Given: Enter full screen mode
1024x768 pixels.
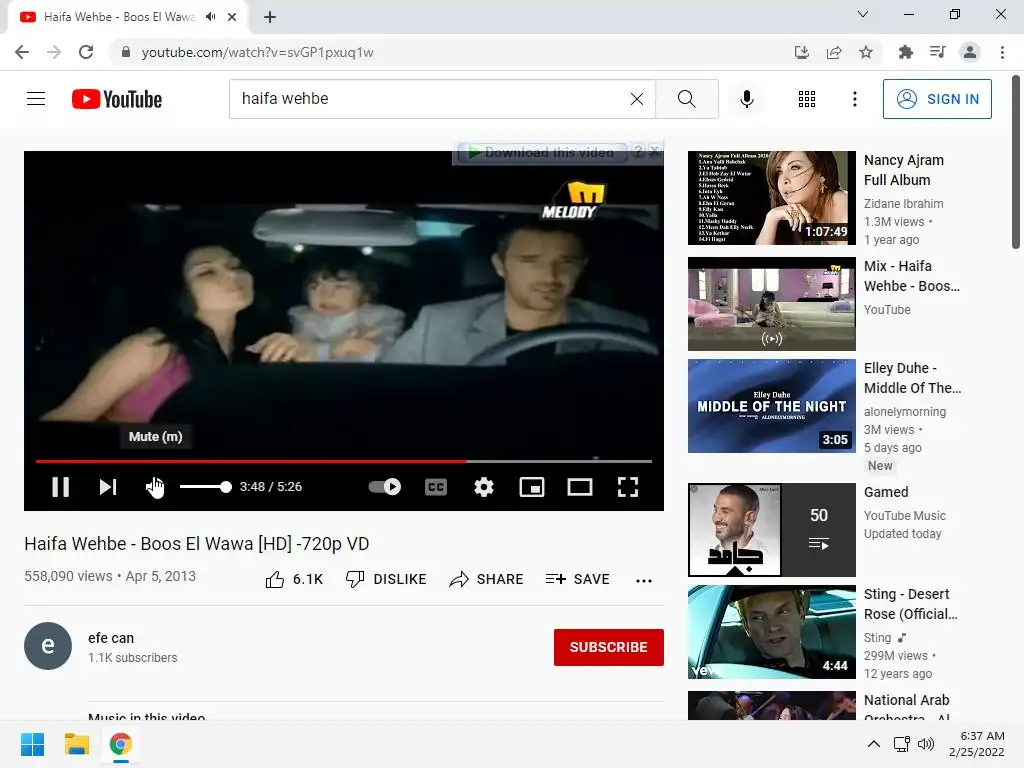Looking at the screenshot, I should (628, 487).
